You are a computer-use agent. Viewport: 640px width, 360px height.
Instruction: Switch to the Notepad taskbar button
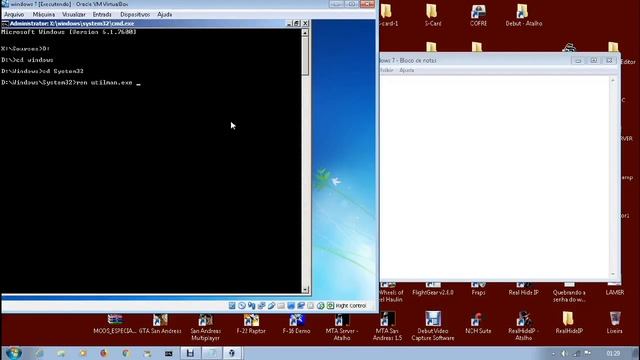211,353
